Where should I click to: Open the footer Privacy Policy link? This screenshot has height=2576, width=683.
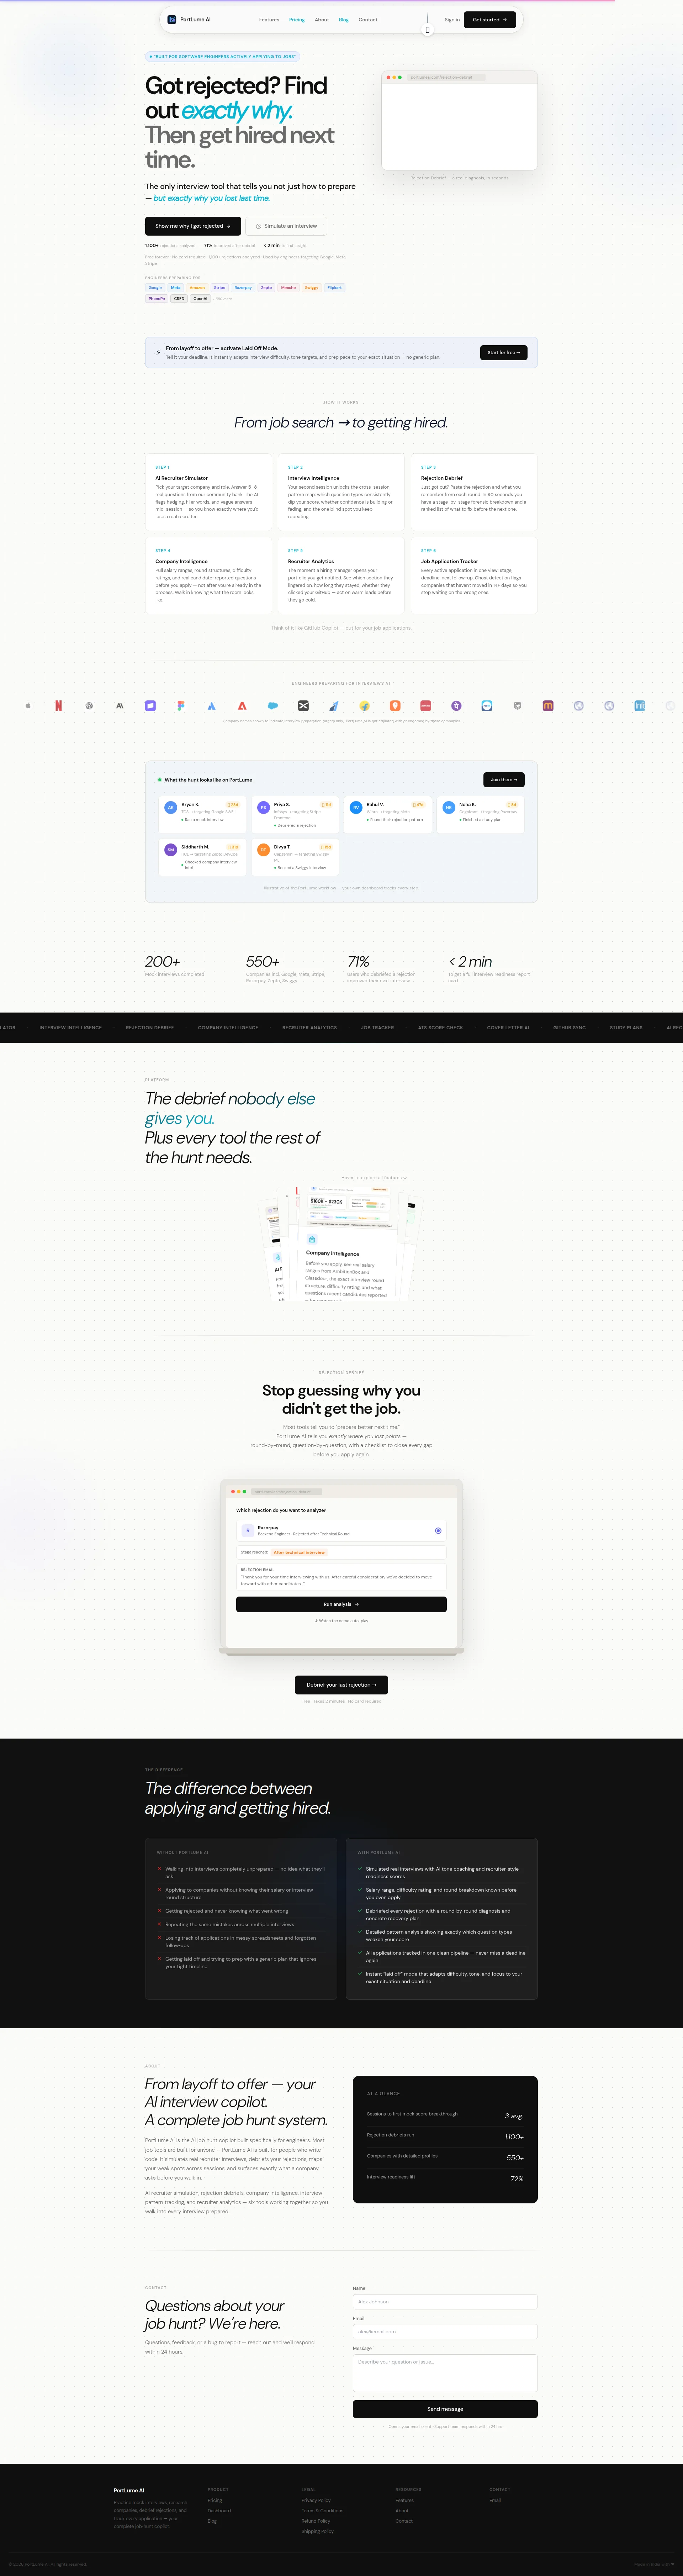(316, 2500)
